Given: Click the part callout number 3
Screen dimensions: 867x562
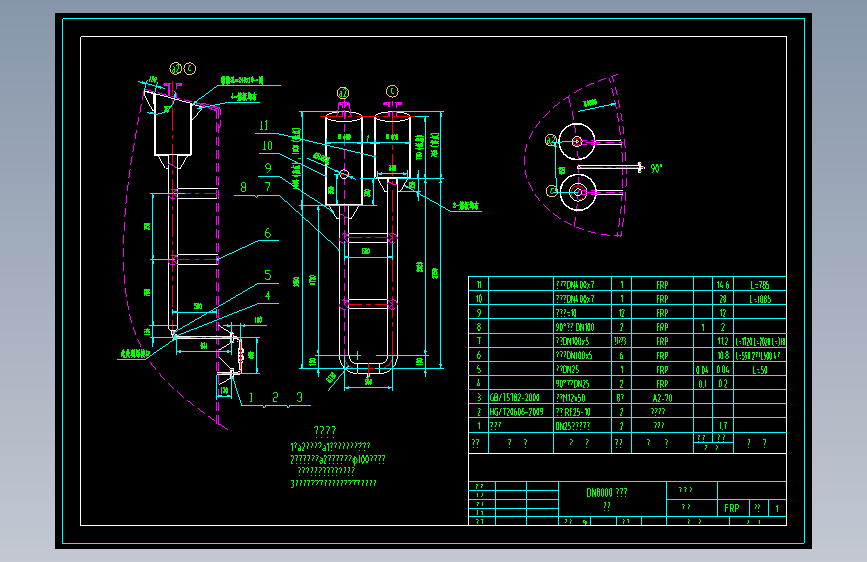Looking at the screenshot, I should coord(299,397).
